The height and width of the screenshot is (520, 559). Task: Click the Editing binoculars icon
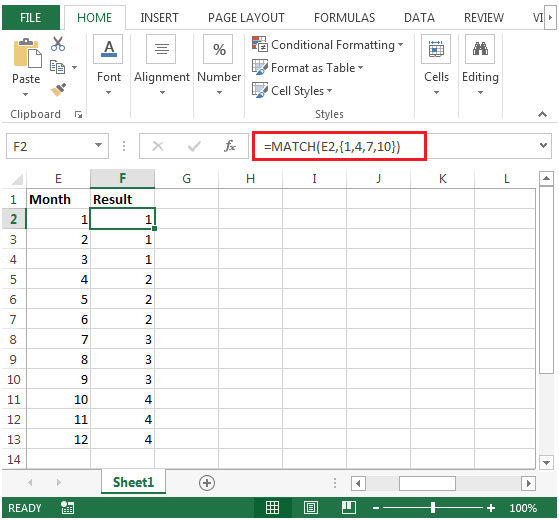pos(480,49)
